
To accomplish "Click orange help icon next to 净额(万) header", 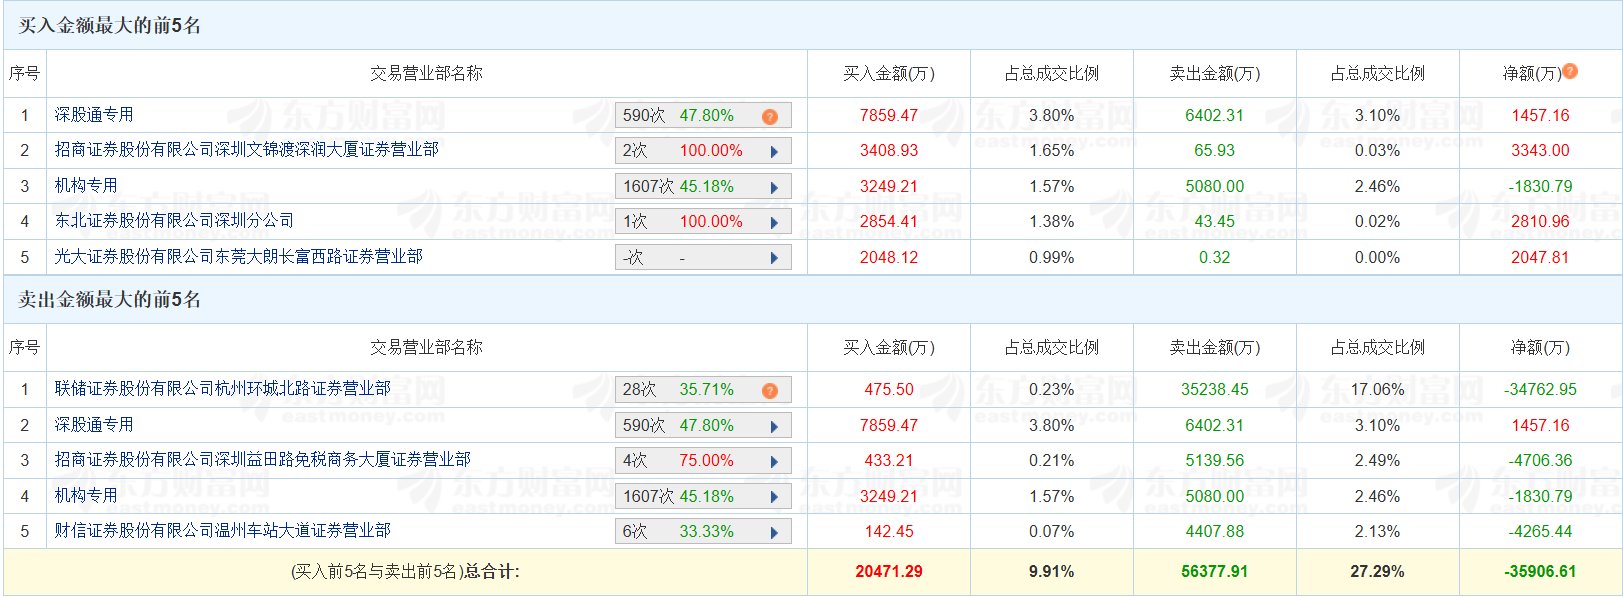I will [1570, 71].
